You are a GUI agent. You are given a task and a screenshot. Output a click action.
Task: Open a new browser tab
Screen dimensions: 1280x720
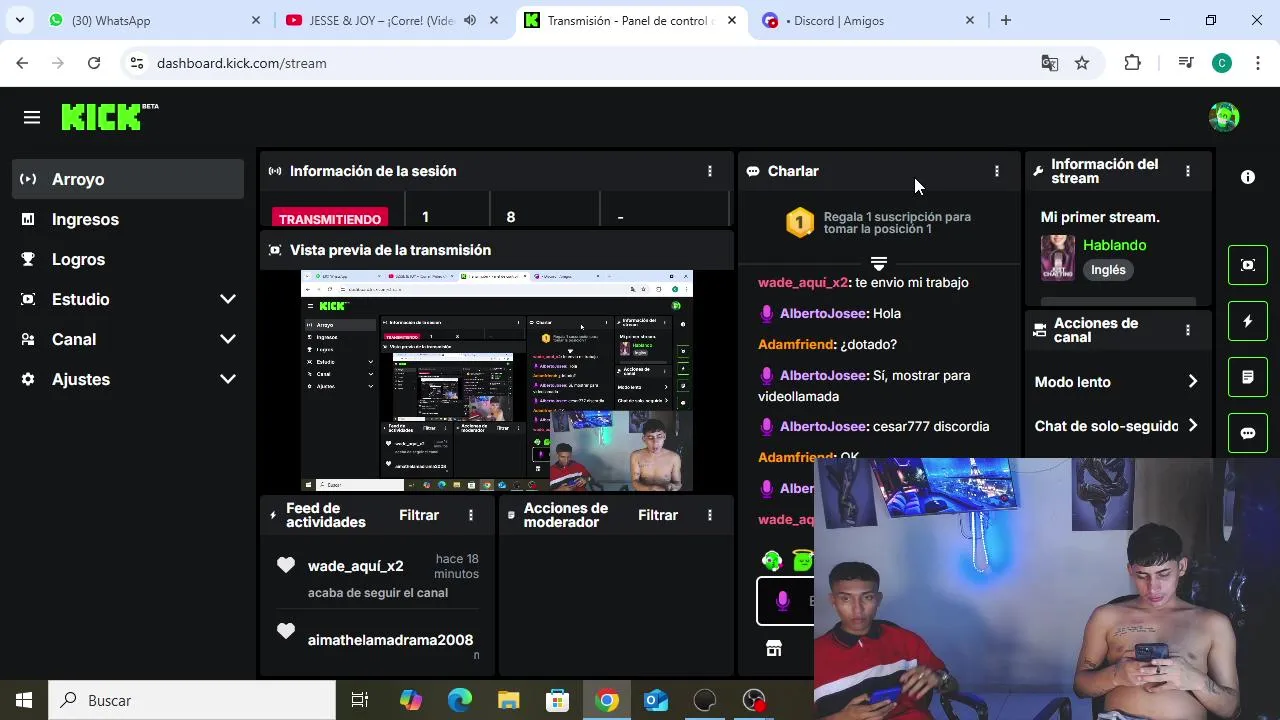point(1006,20)
